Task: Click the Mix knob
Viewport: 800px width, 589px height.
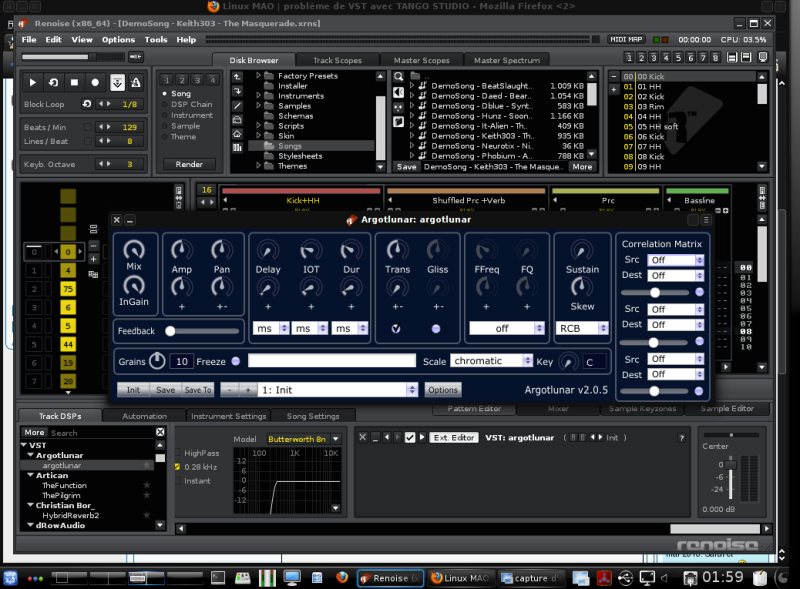Action: click(134, 250)
